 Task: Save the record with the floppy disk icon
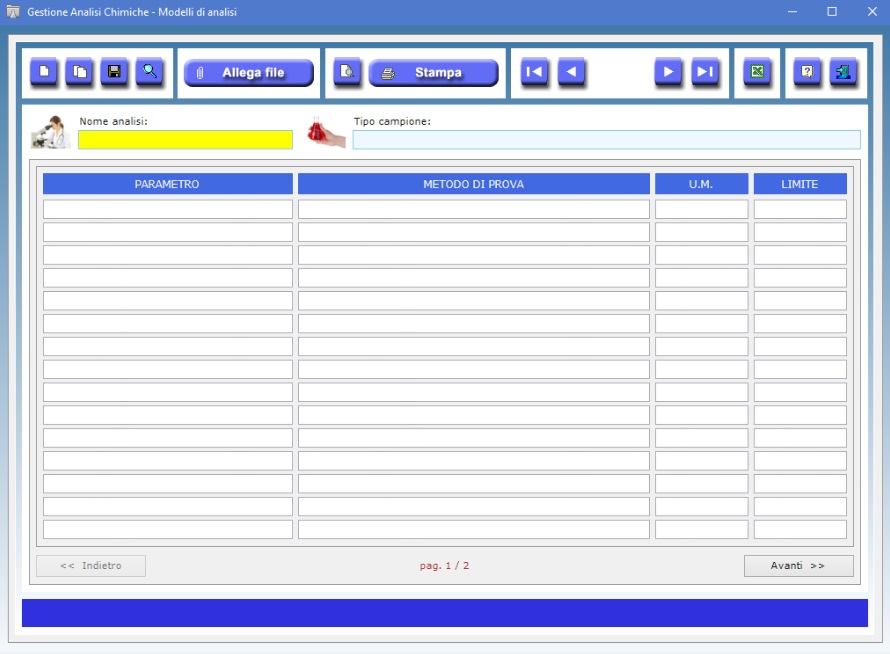[x=115, y=72]
